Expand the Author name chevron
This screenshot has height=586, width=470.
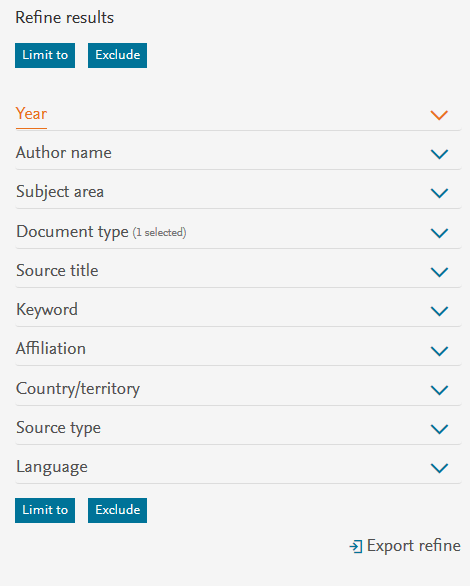pos(439,154)
